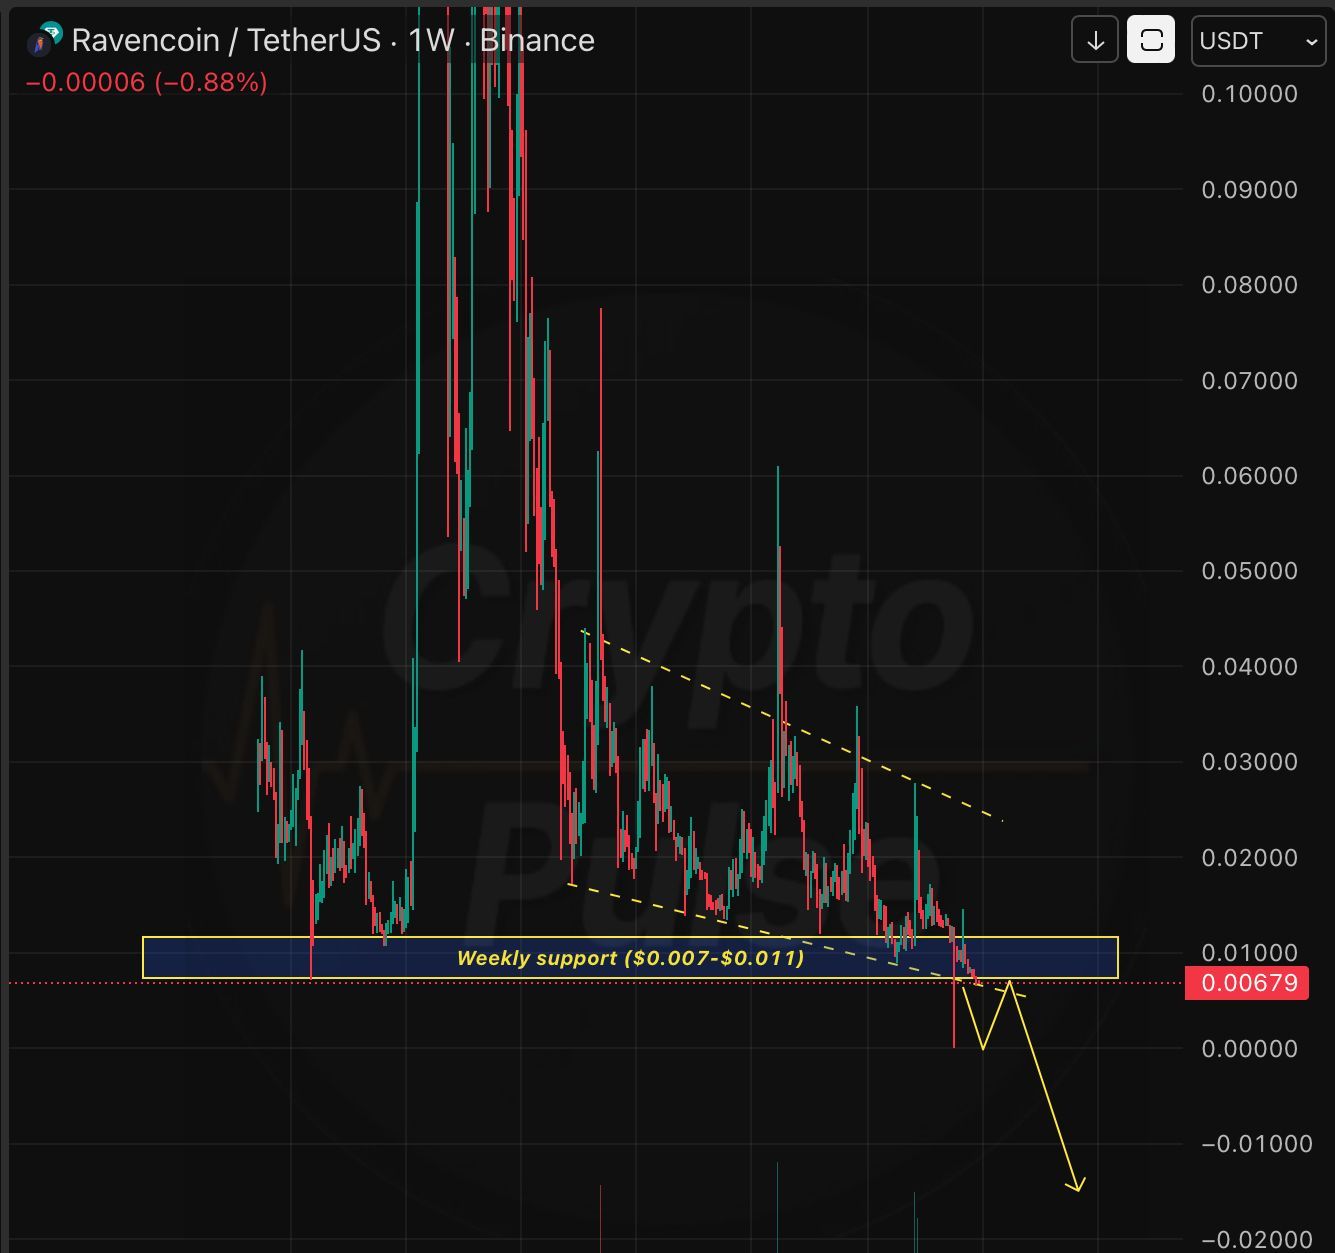
Task: Click the down arrow button beside USDT
Action: (x=1095, y=40)
